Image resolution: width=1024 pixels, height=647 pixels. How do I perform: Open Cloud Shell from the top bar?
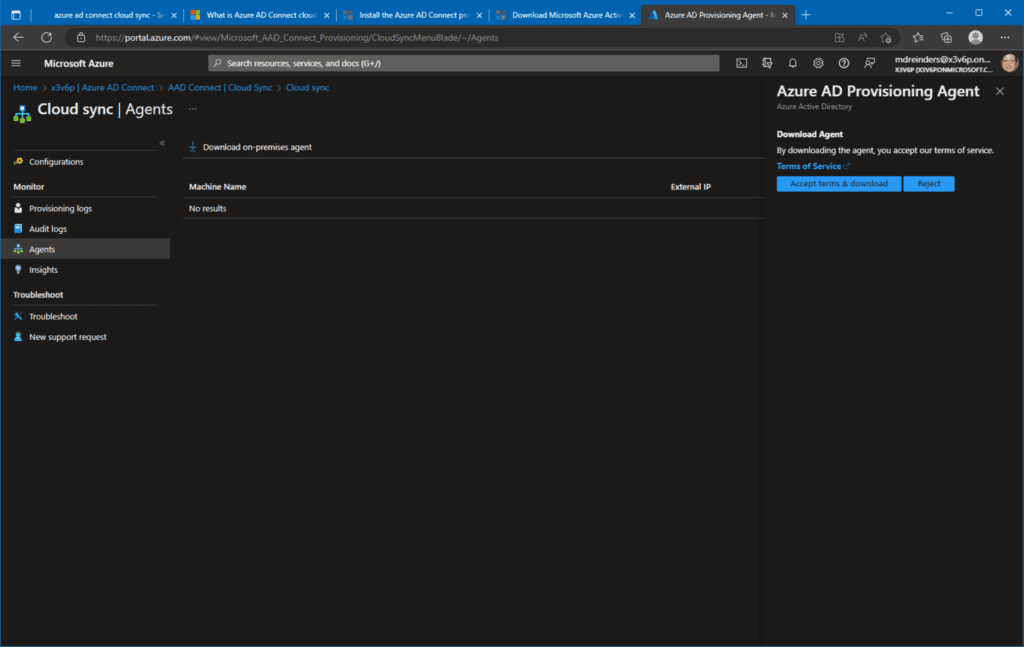click(x=741, y=63)
